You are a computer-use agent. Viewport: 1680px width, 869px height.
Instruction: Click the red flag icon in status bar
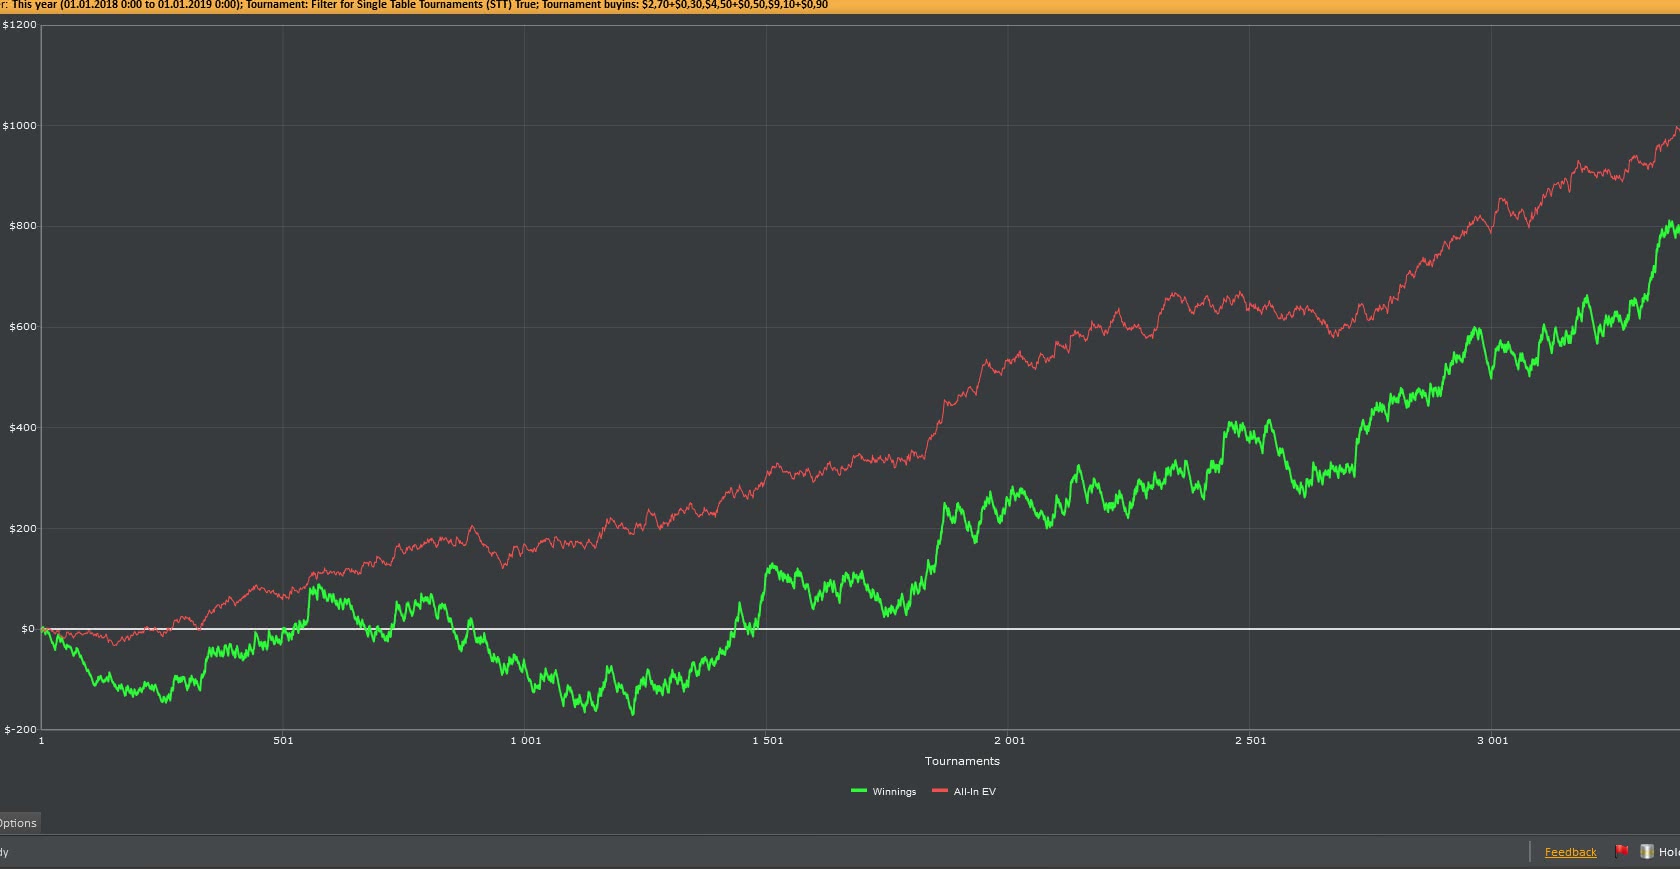1622,852
